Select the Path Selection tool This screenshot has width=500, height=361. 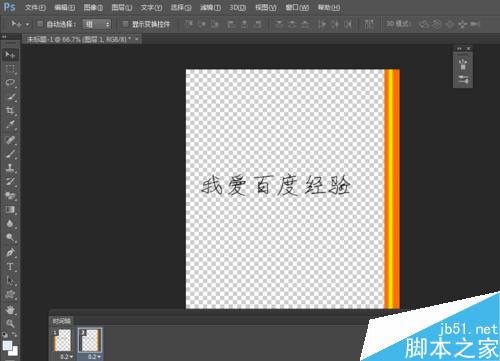coord(10,281)
